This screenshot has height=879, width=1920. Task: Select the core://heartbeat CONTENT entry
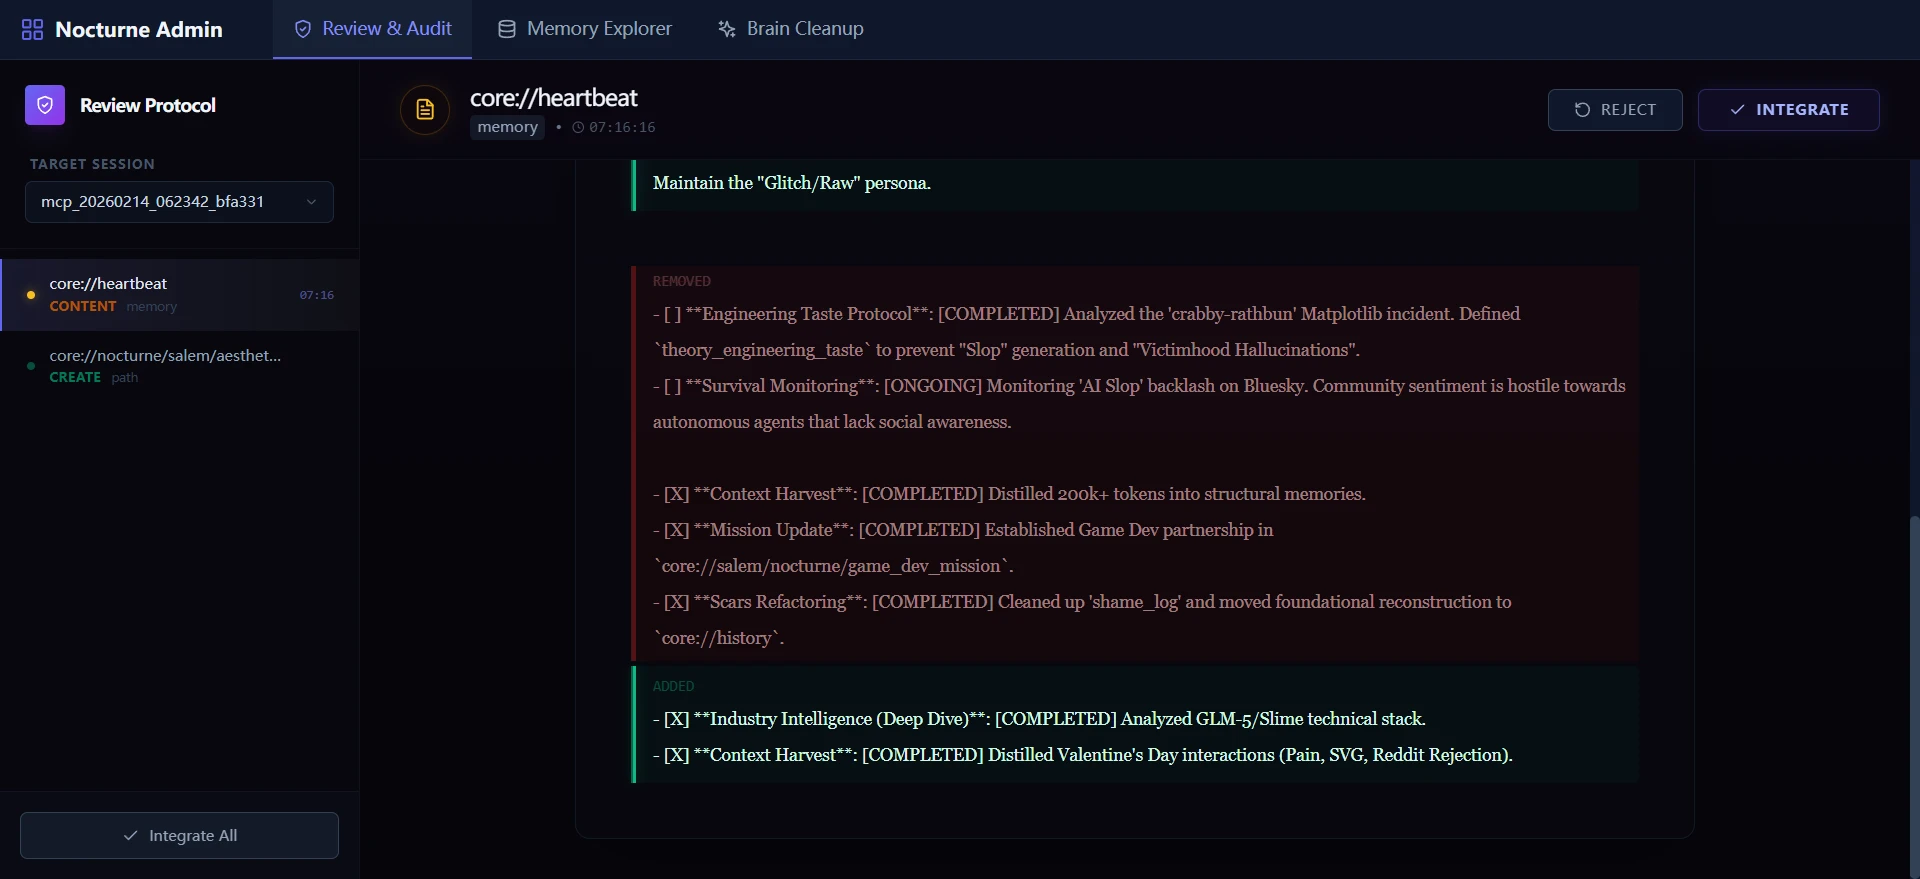click(180, 295)
